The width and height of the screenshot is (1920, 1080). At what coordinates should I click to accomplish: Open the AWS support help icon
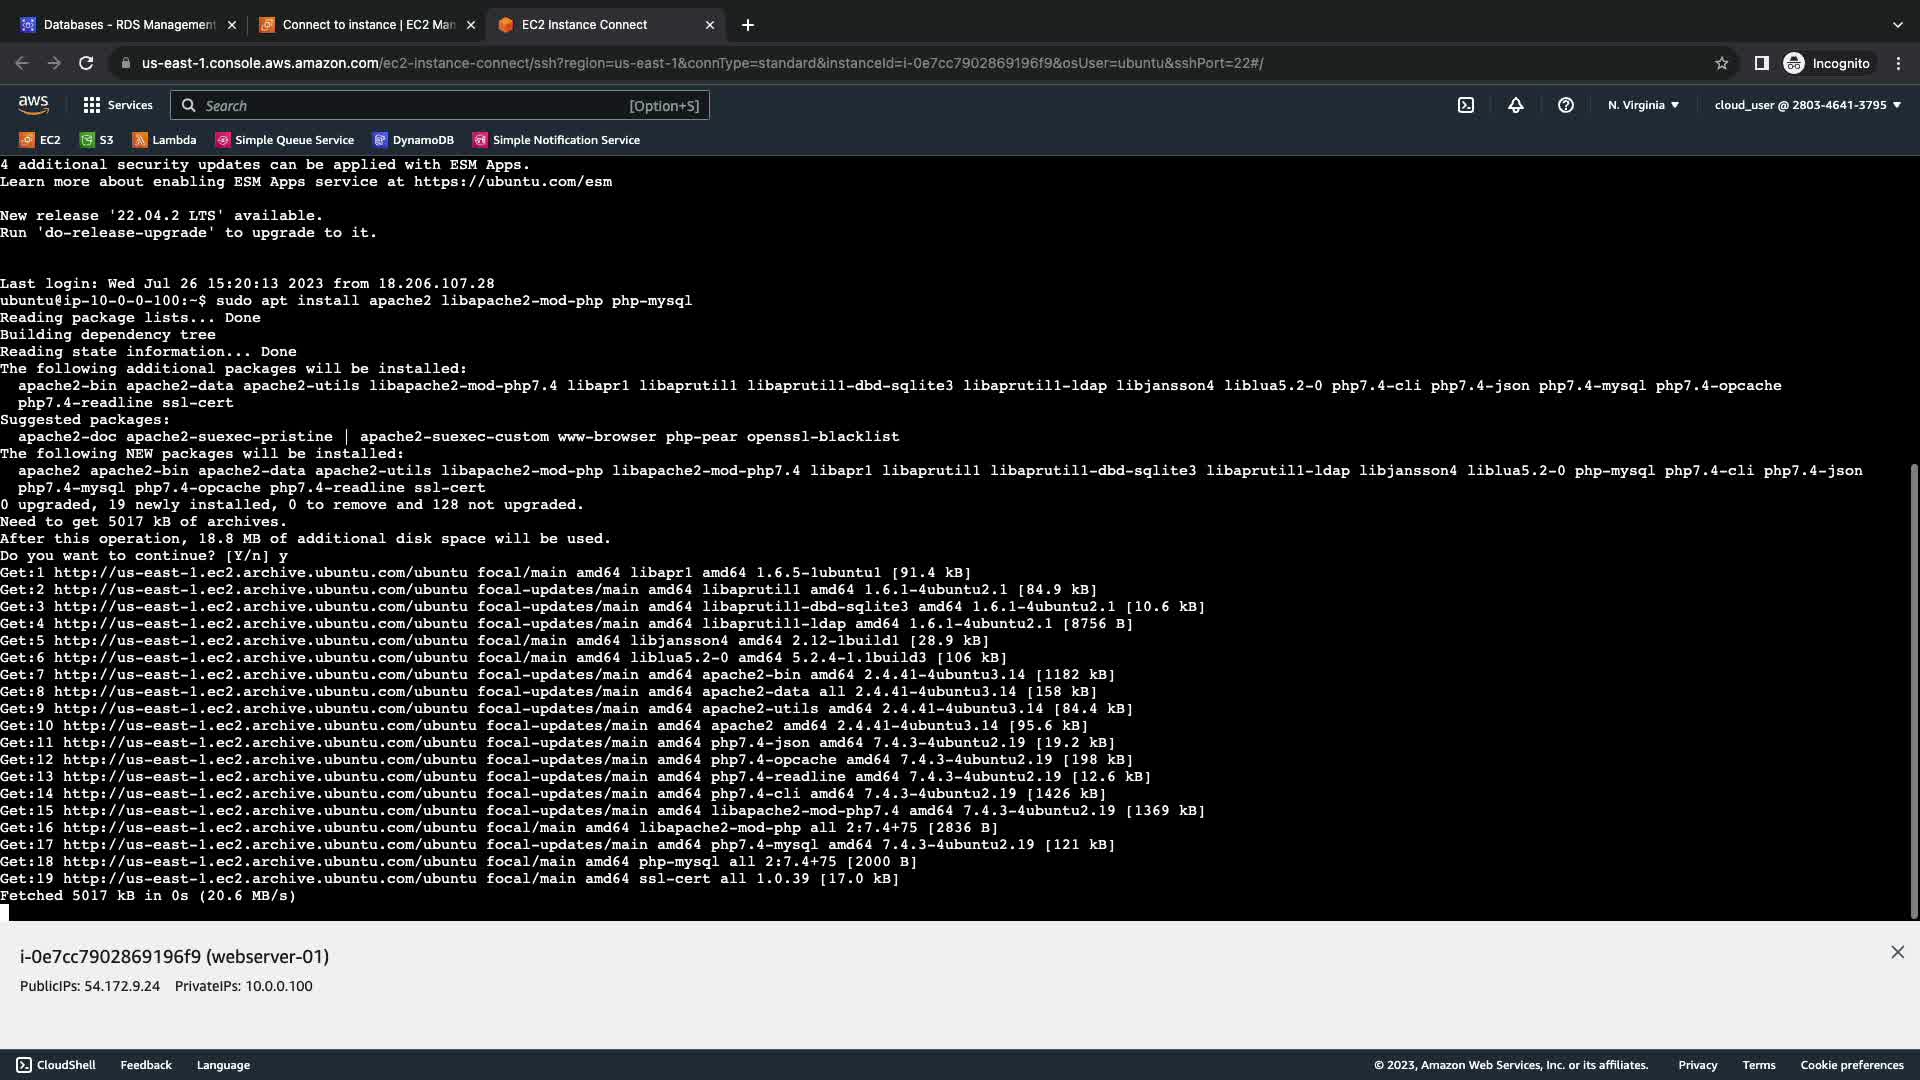(x=1565, y=105)
